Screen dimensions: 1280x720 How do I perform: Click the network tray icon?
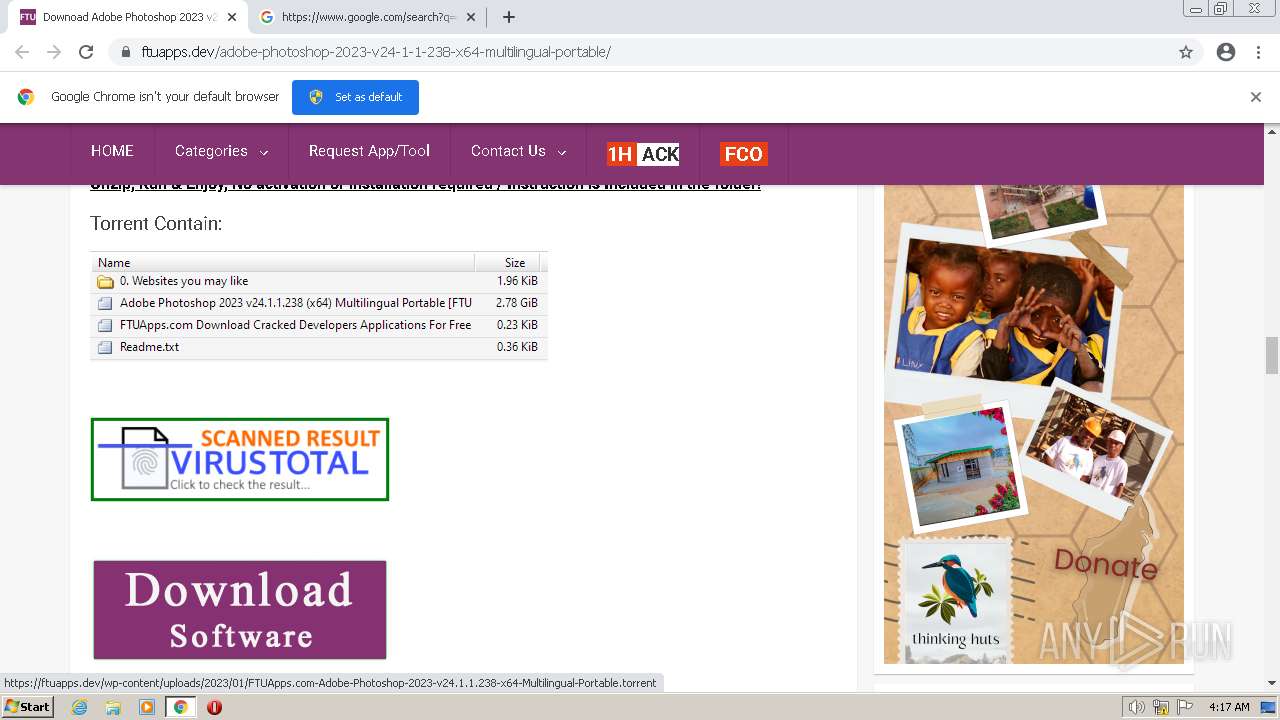click(1161, 707)
